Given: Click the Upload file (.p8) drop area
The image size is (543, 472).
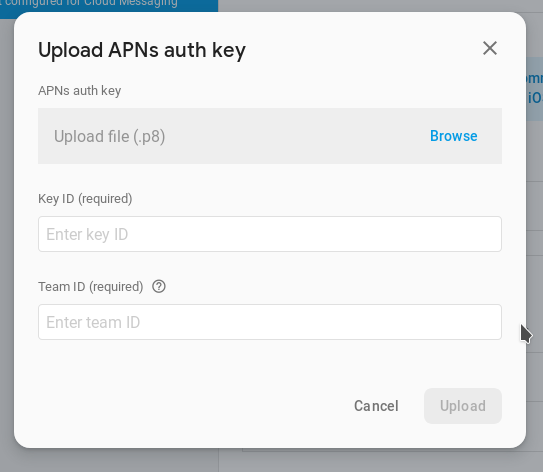Looking at the screenshot, I should point(270,136).
